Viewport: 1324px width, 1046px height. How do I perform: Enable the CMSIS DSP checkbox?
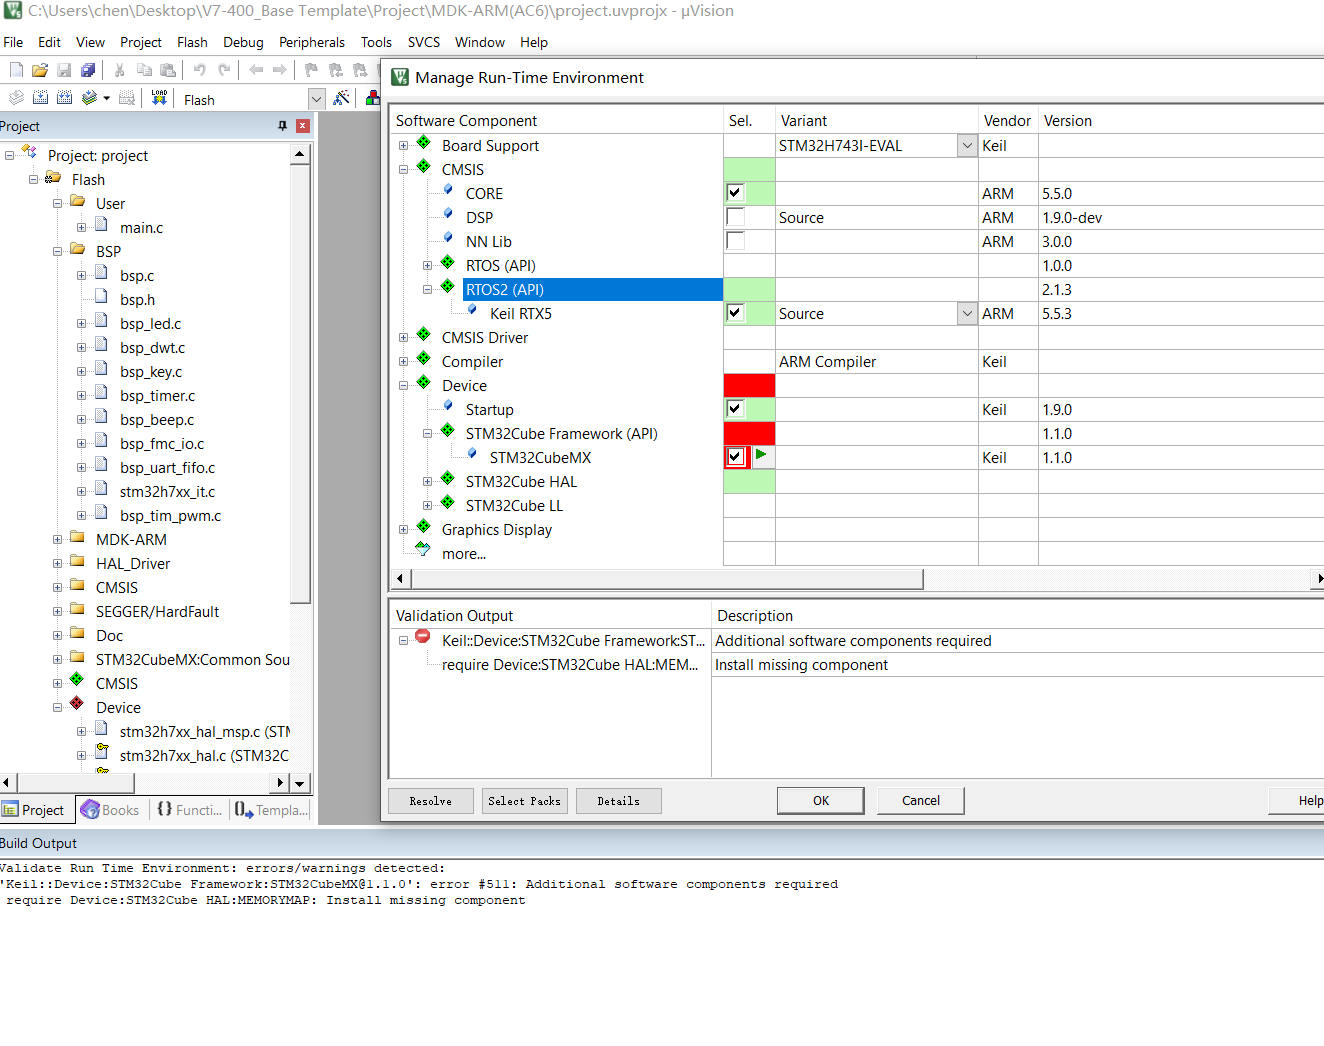[735, 216]
